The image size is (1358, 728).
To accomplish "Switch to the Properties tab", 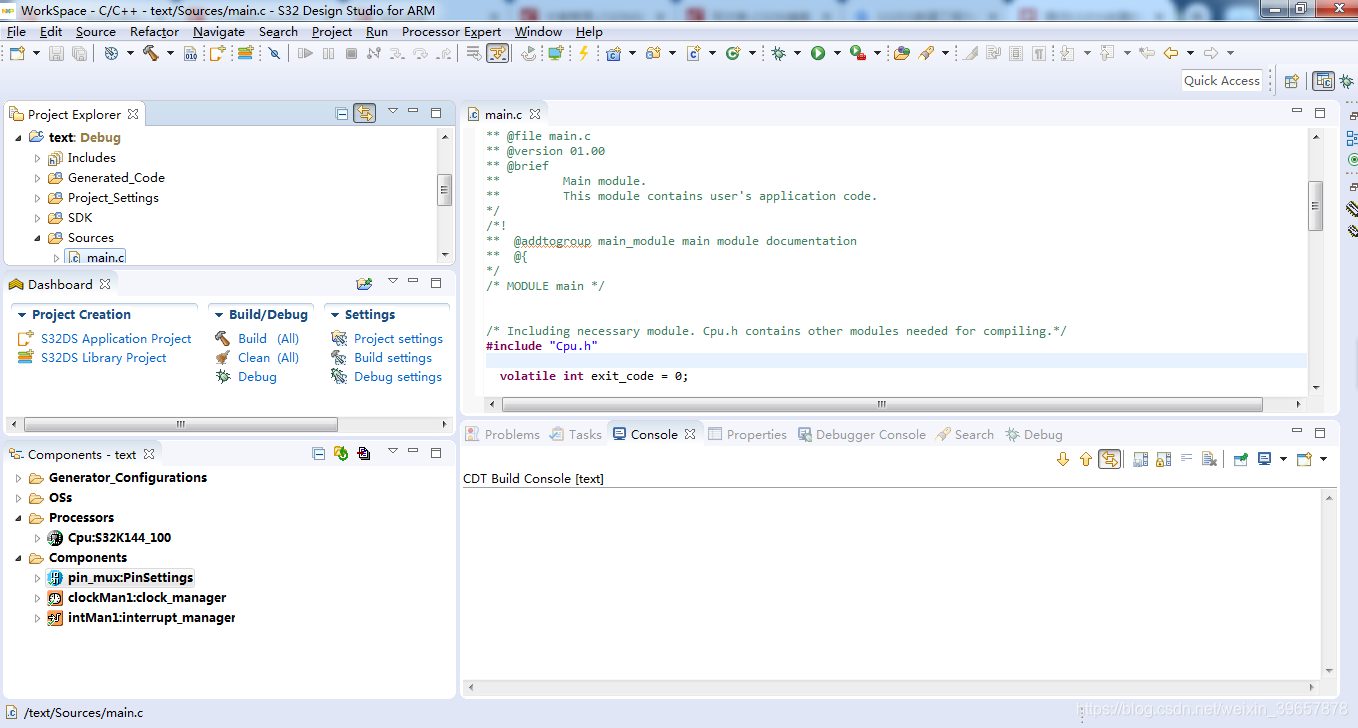I will [x=746, y=434].
